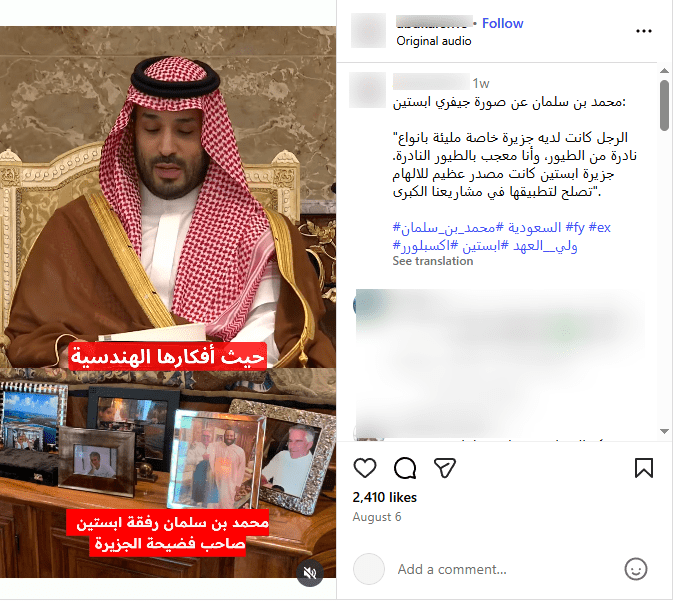
Task: Open the #fy hashtag
Action: point(575,227)
